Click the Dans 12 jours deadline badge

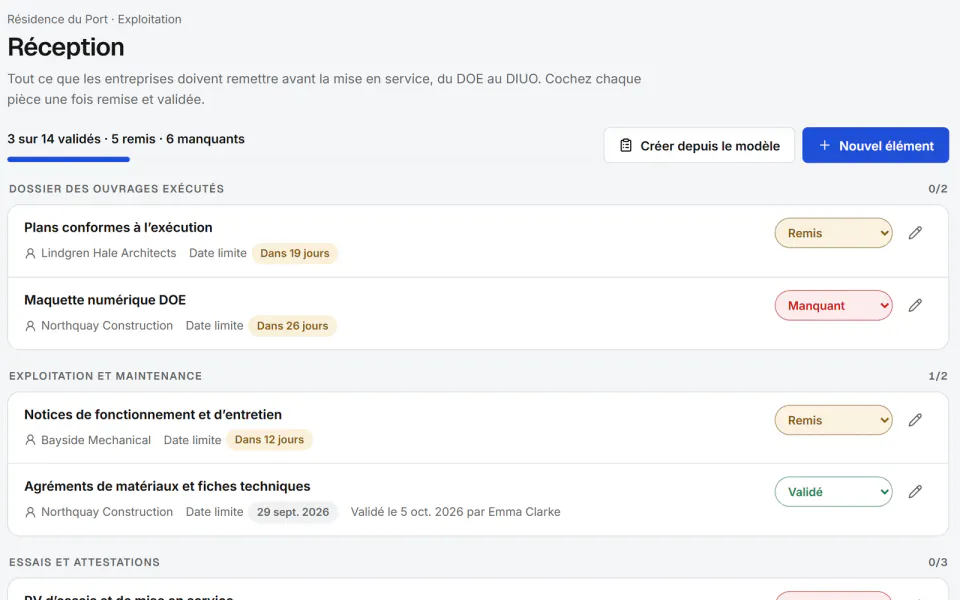[x=269, y=440]
